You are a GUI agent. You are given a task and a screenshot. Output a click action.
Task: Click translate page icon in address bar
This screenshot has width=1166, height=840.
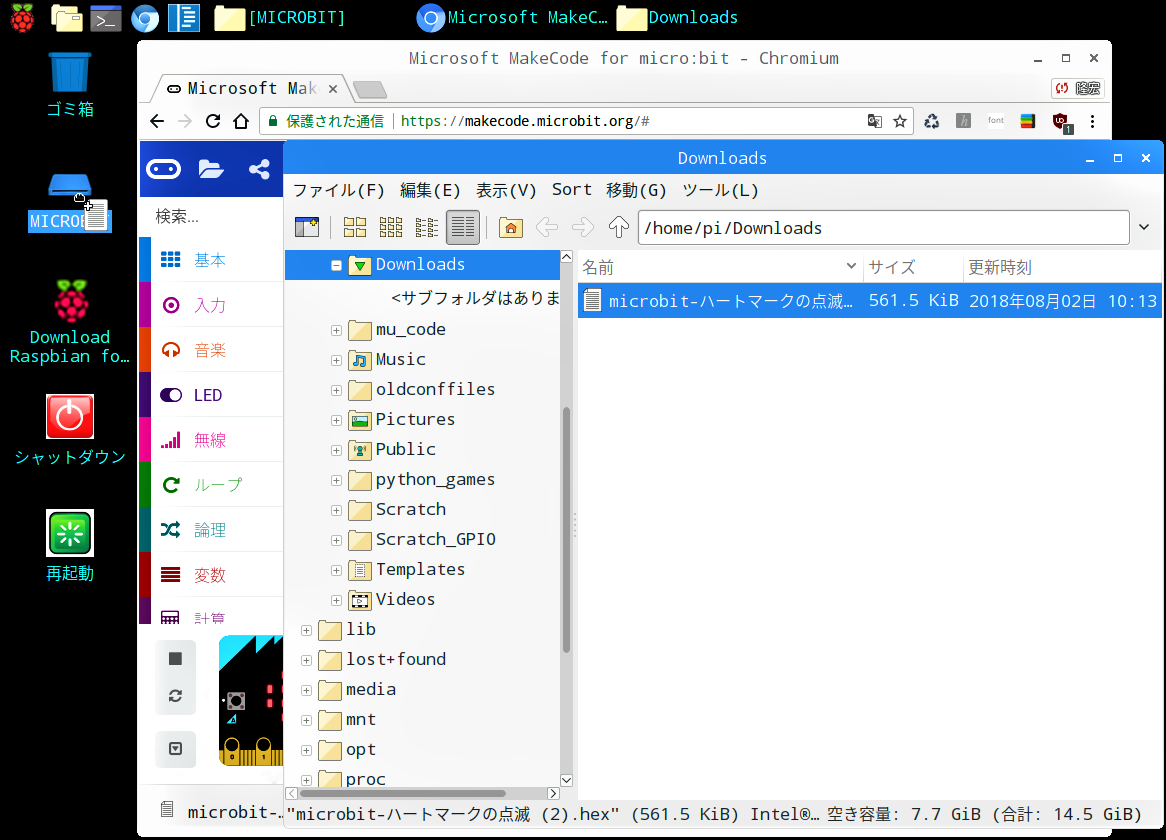pos(874,121)
